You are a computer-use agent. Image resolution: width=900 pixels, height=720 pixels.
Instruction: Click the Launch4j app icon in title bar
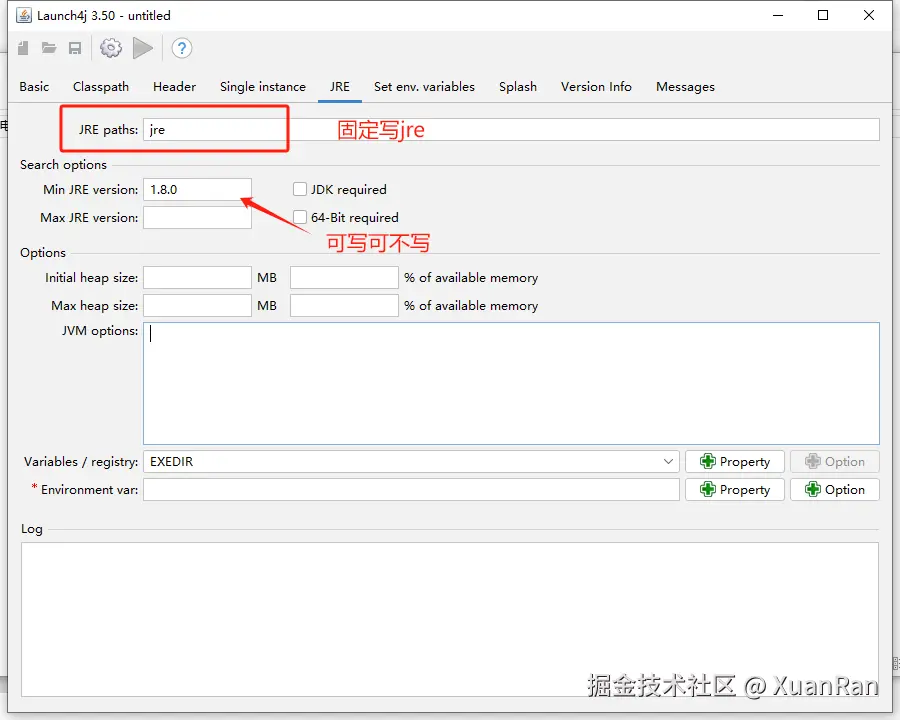(24, 16)
